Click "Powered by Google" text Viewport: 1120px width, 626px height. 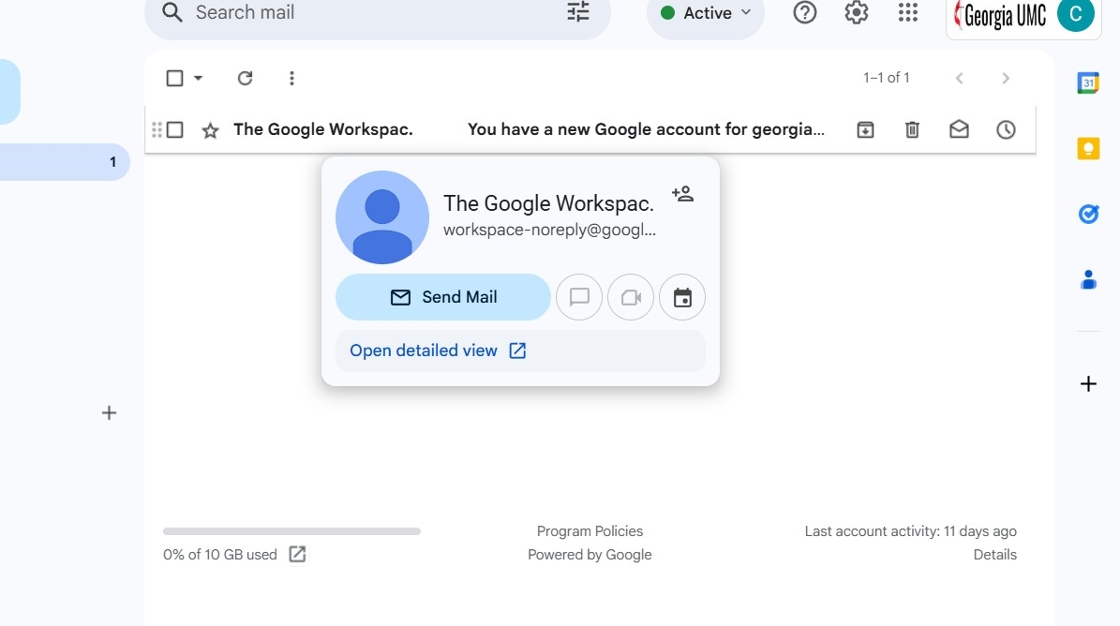[x=590, y=555]
